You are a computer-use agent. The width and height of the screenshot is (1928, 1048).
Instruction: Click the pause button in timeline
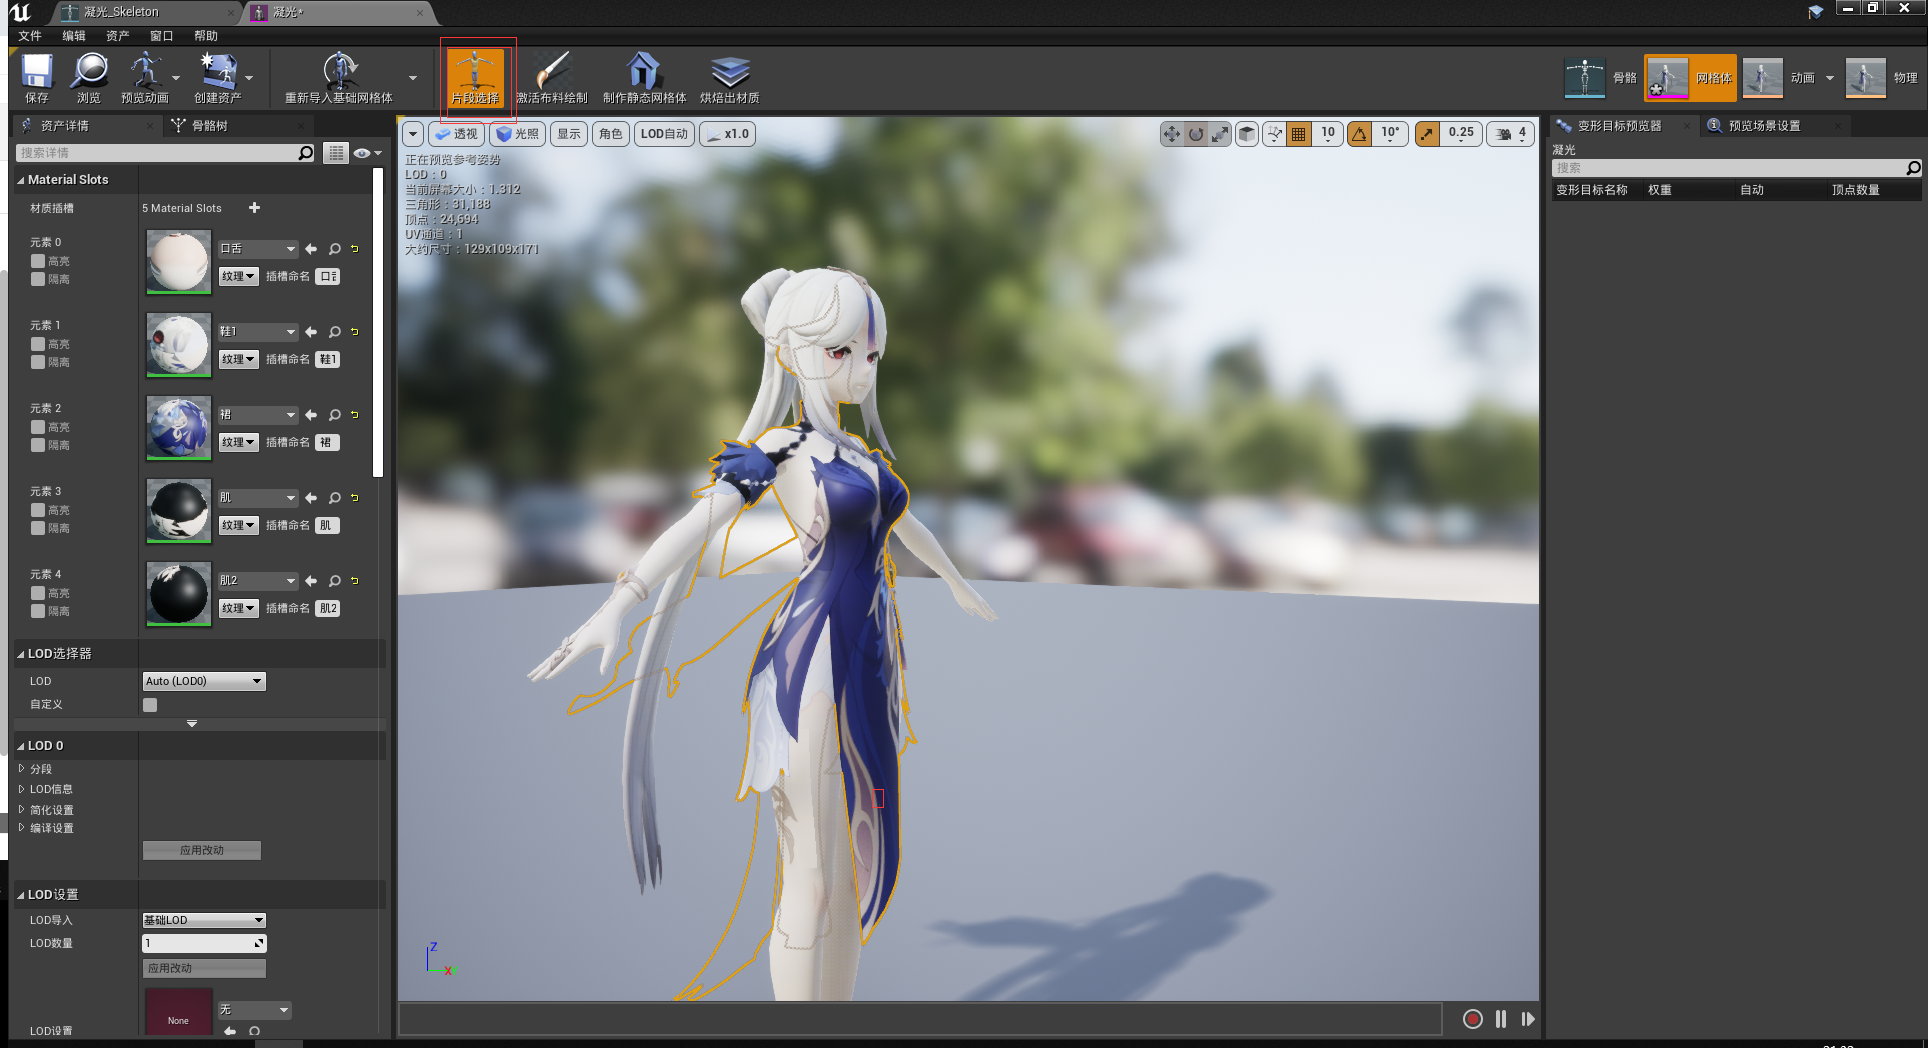pyautogui.click(x=1501, y=1019)
